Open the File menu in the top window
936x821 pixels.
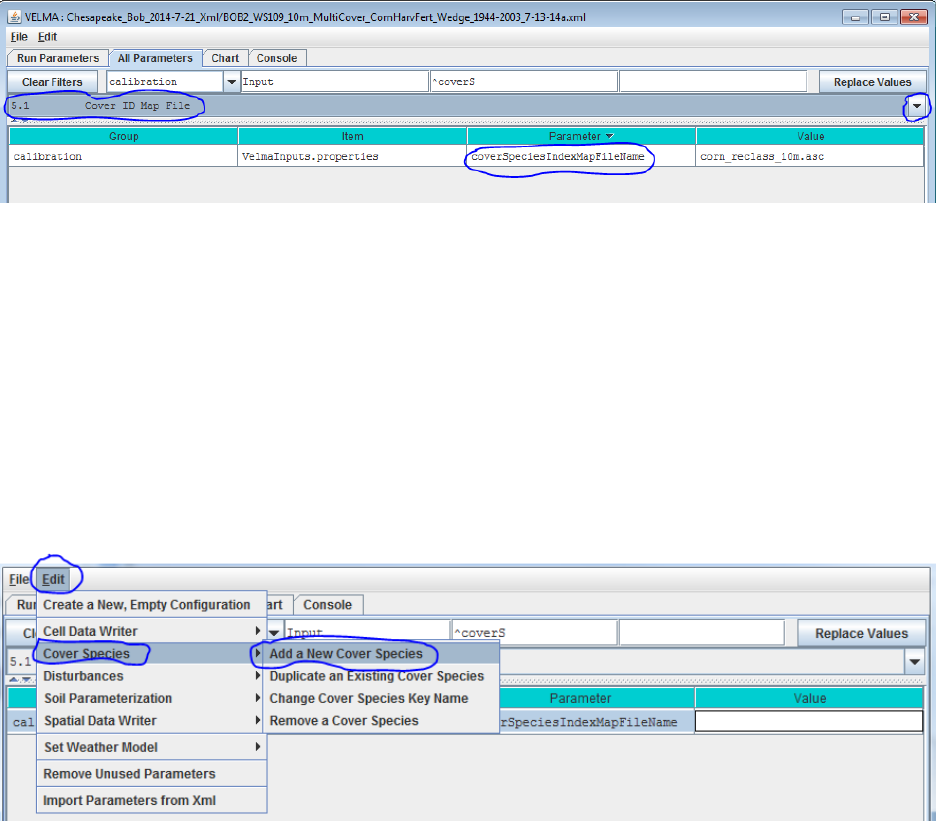[19, 37]
